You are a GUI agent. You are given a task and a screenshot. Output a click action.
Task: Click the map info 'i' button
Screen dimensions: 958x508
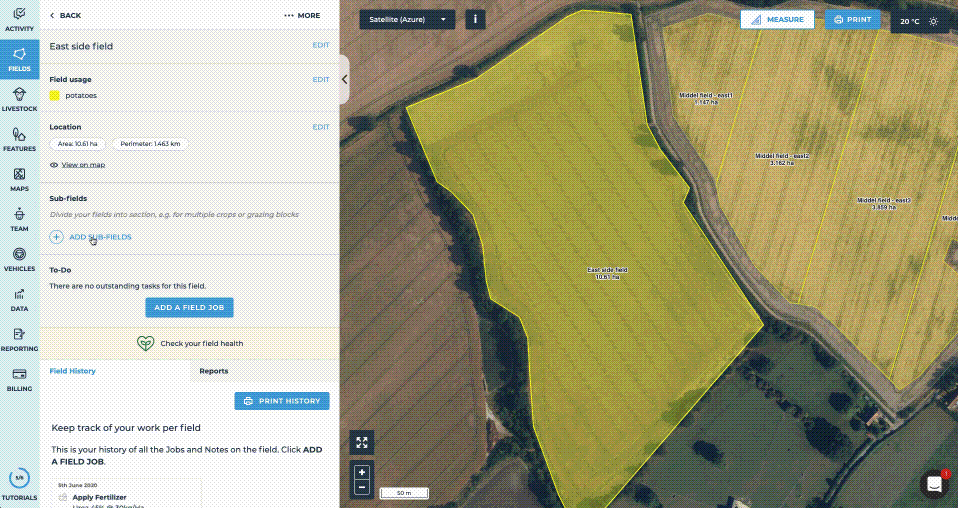click(475, 20)
